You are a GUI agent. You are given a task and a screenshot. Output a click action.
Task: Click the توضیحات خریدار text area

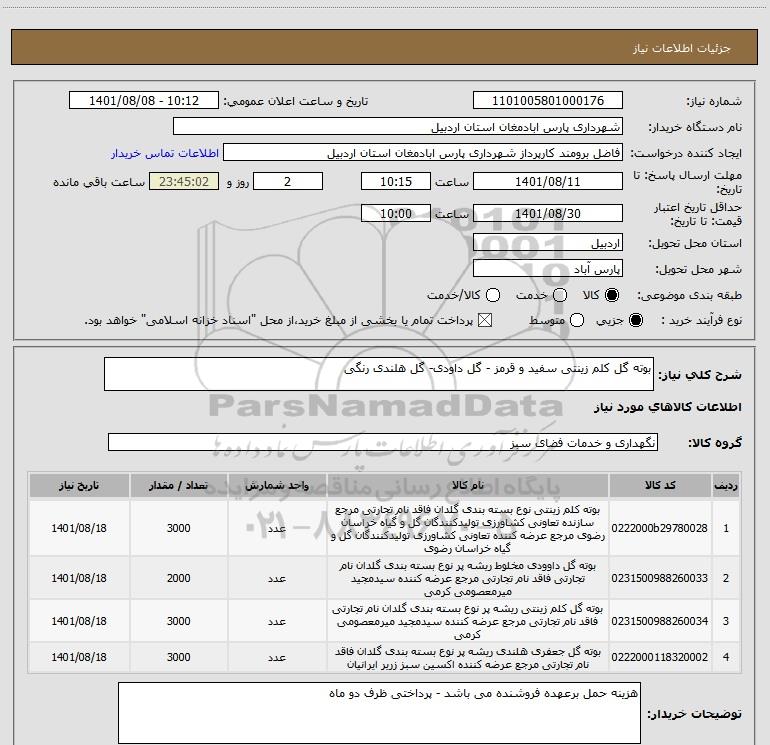[x=379, y=713]
